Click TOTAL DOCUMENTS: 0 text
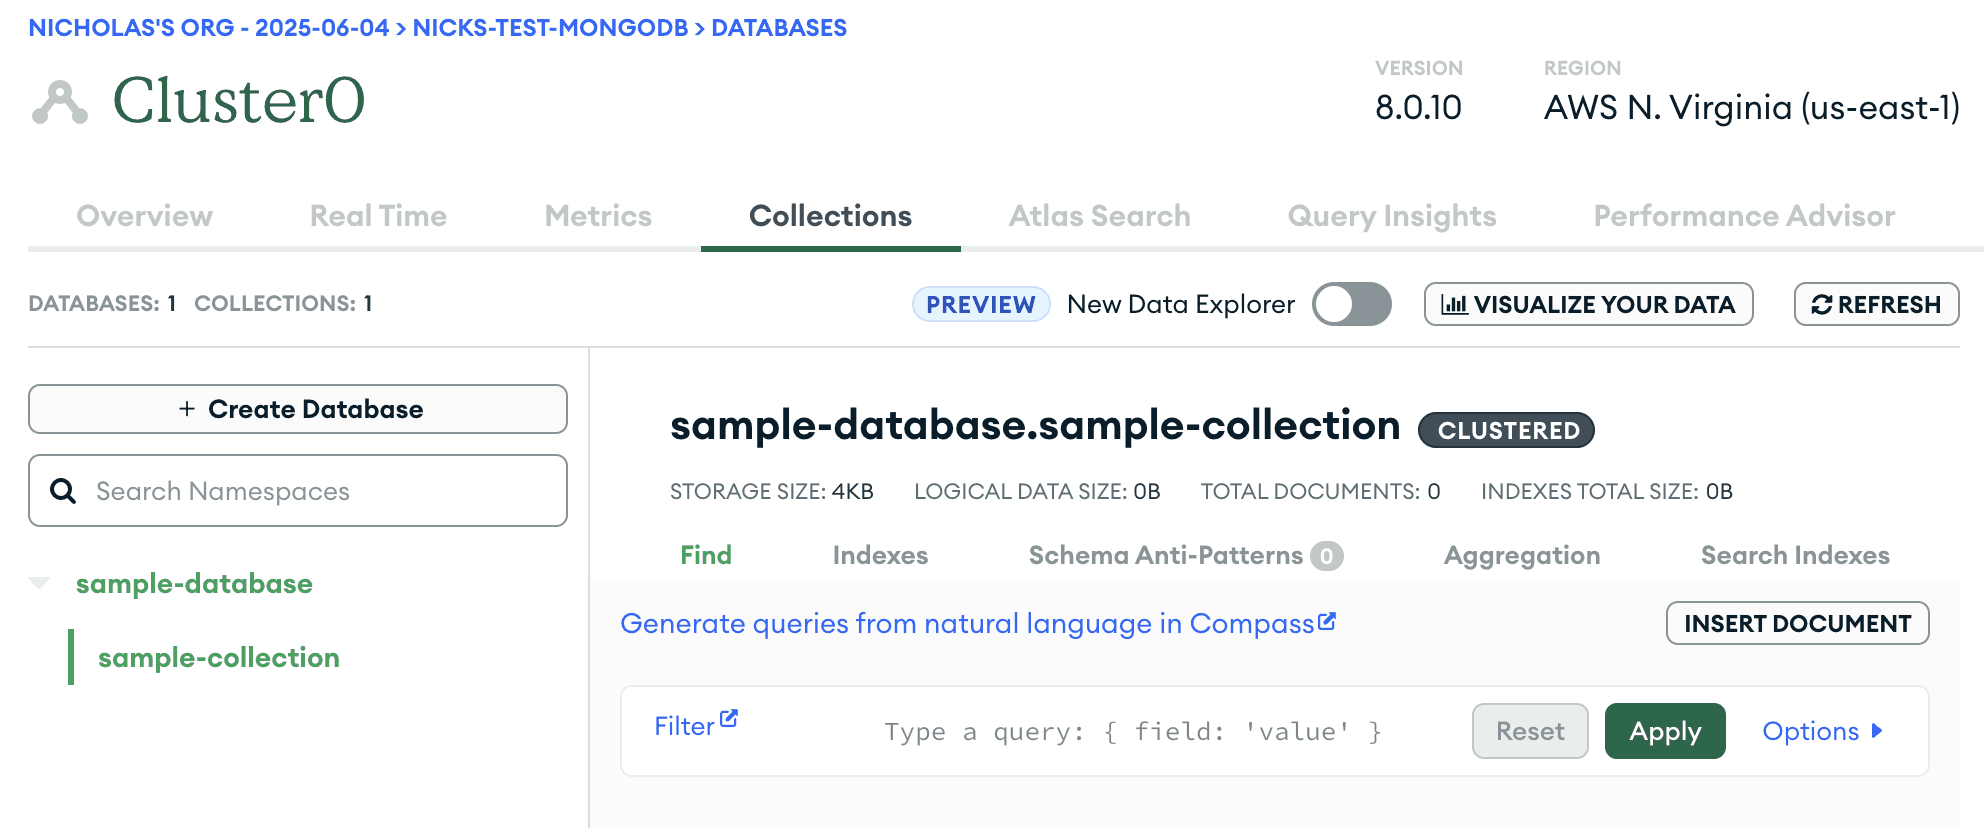The height and width of the screenshot is (828, 1984). pos(1320,491)
